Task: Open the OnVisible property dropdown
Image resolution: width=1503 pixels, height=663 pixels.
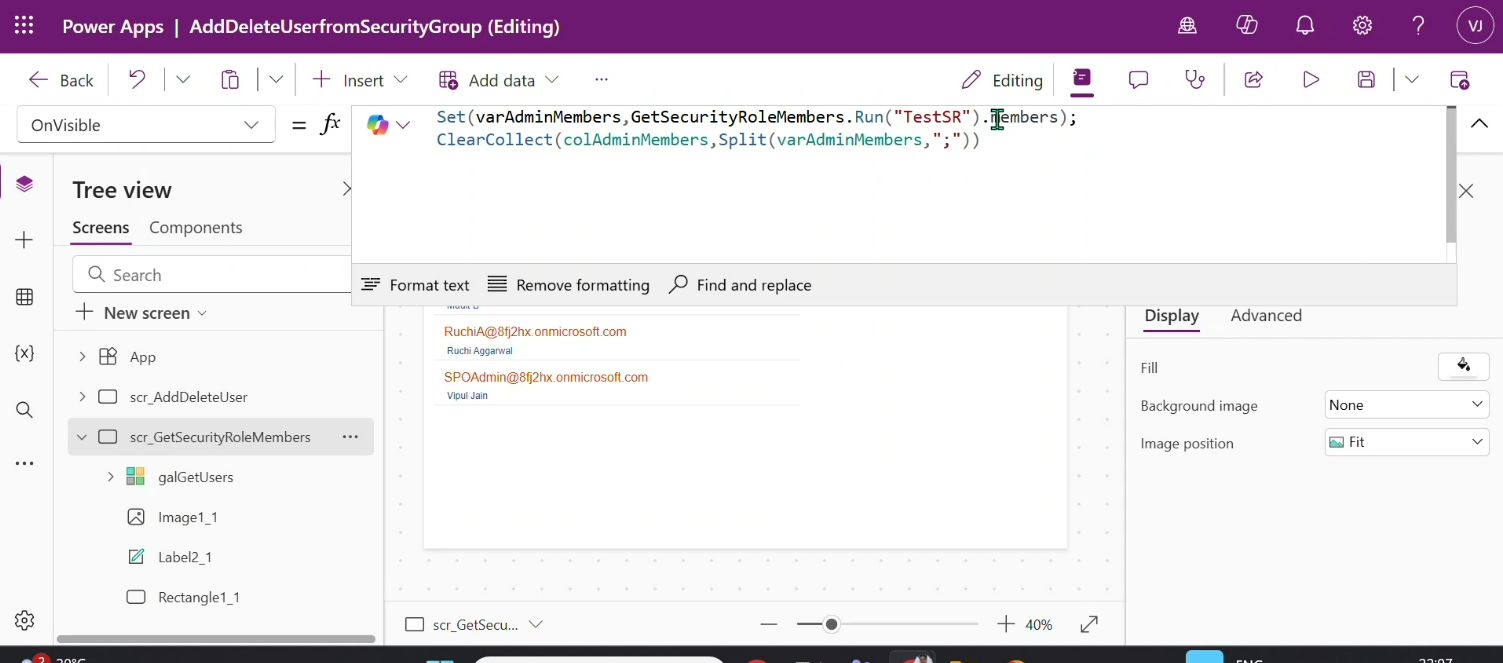Action: click(x=146, y=125)
